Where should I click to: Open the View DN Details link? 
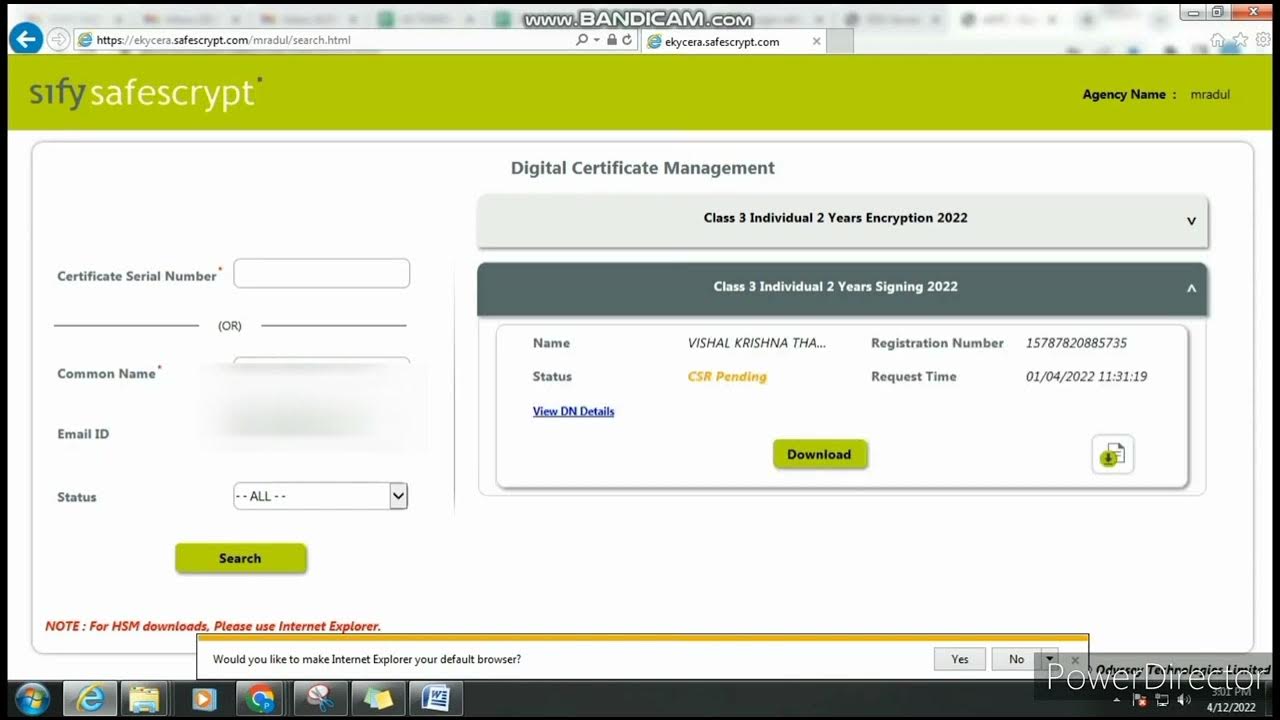pyautogui.click(x=573, y=411)
